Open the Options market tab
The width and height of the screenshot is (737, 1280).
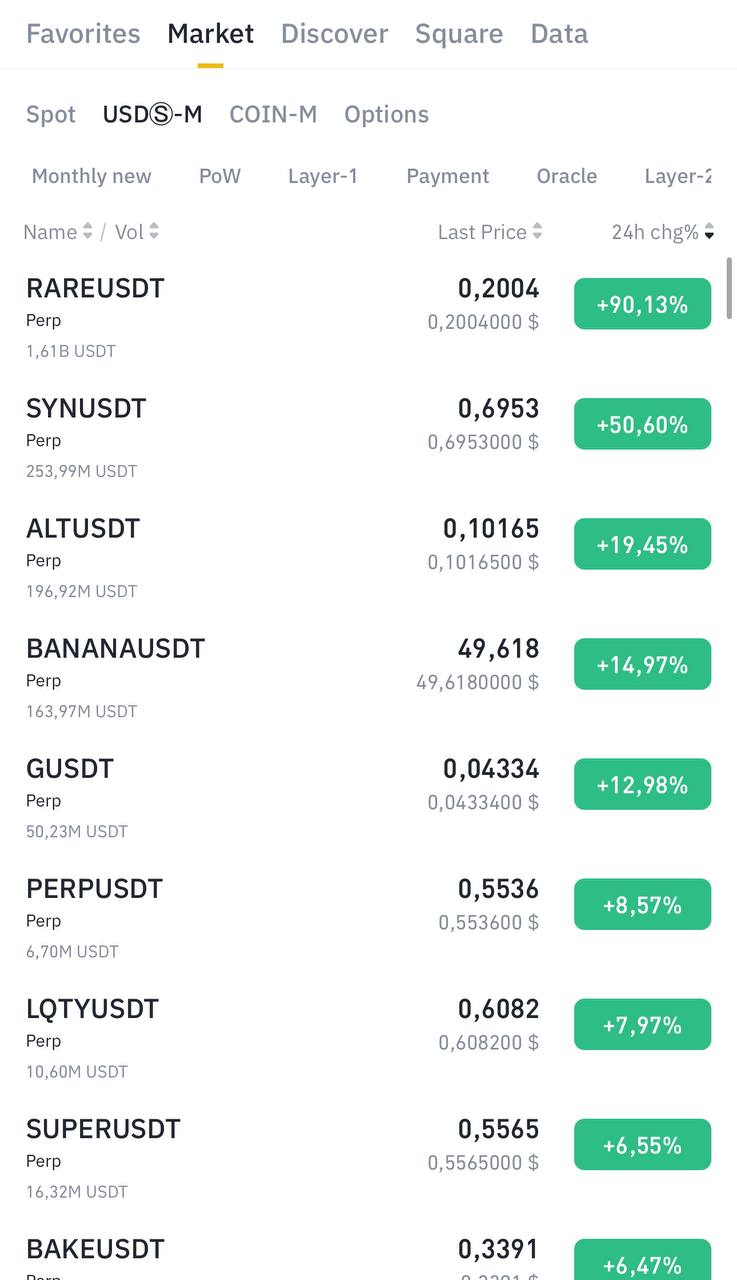point(386,115)
